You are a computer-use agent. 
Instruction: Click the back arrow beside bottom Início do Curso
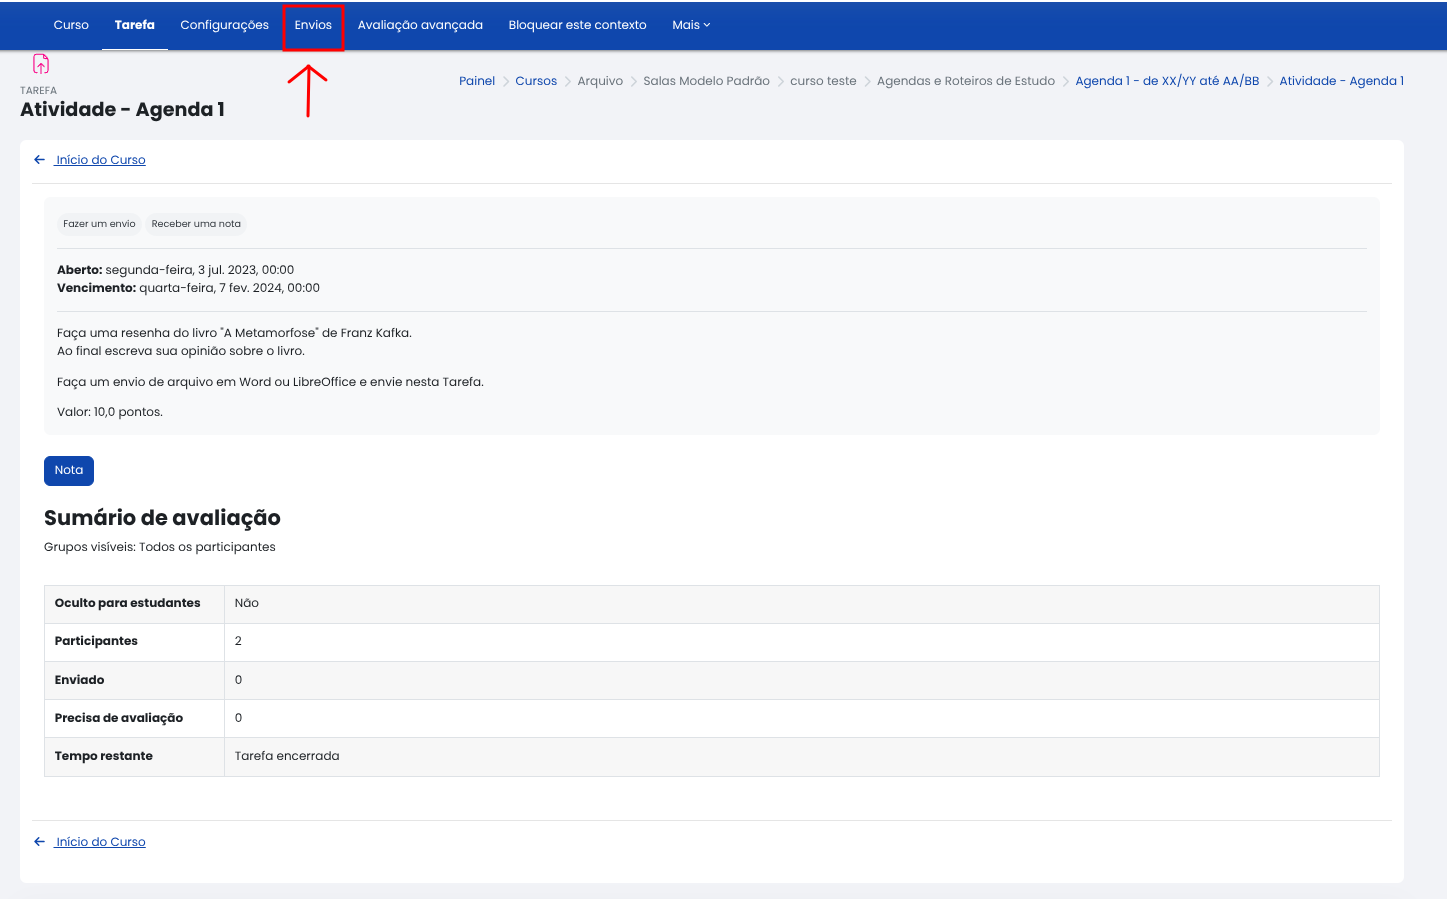click(39, 842)
